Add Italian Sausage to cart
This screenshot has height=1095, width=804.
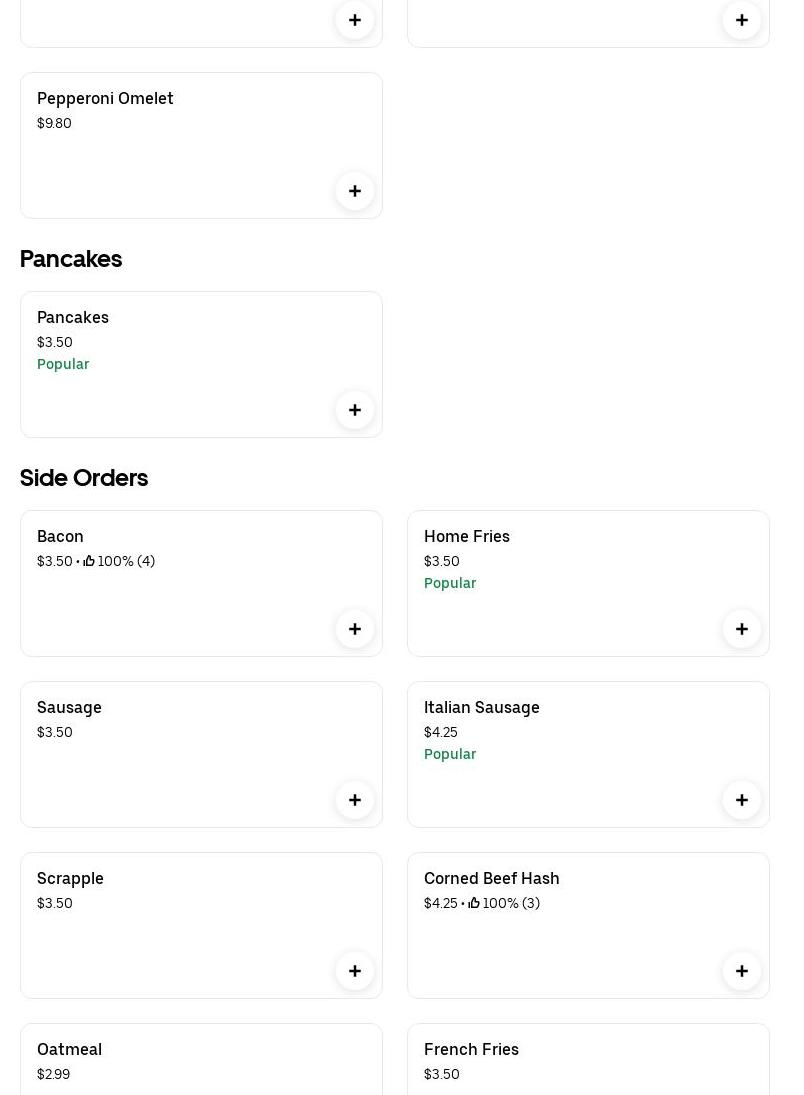pos(742,800)
